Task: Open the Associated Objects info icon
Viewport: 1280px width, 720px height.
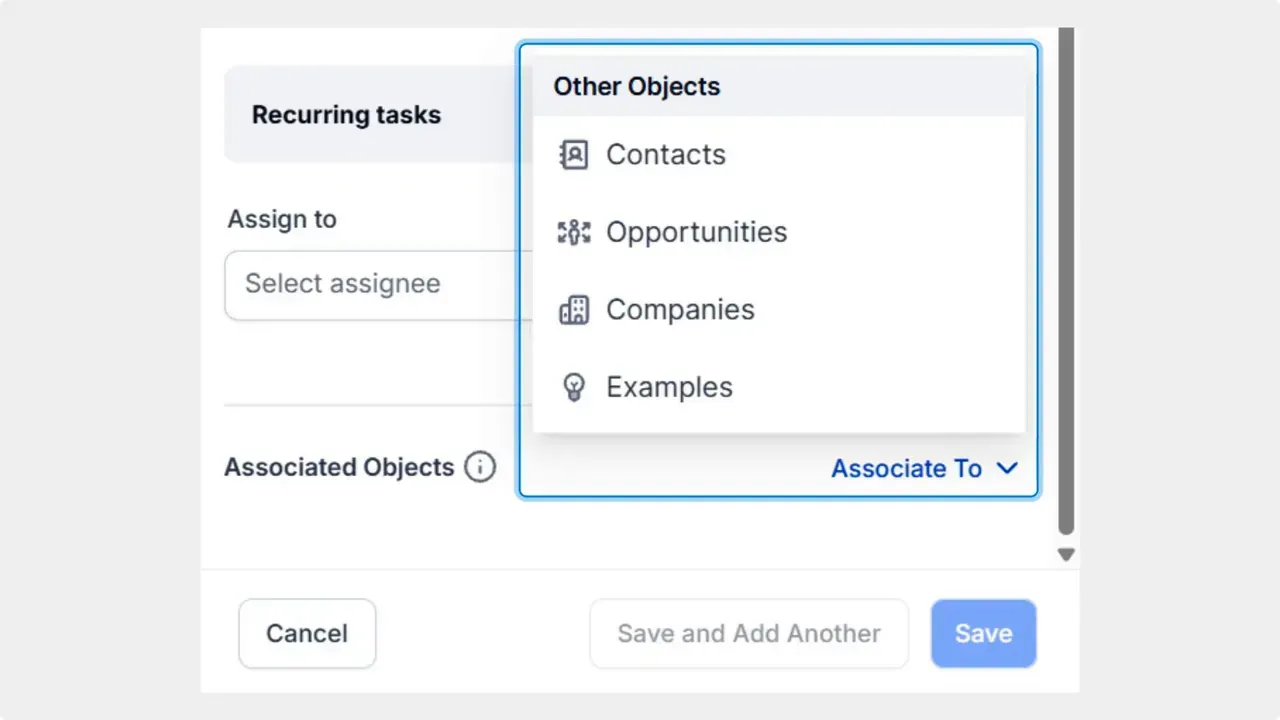Action: 479,466
